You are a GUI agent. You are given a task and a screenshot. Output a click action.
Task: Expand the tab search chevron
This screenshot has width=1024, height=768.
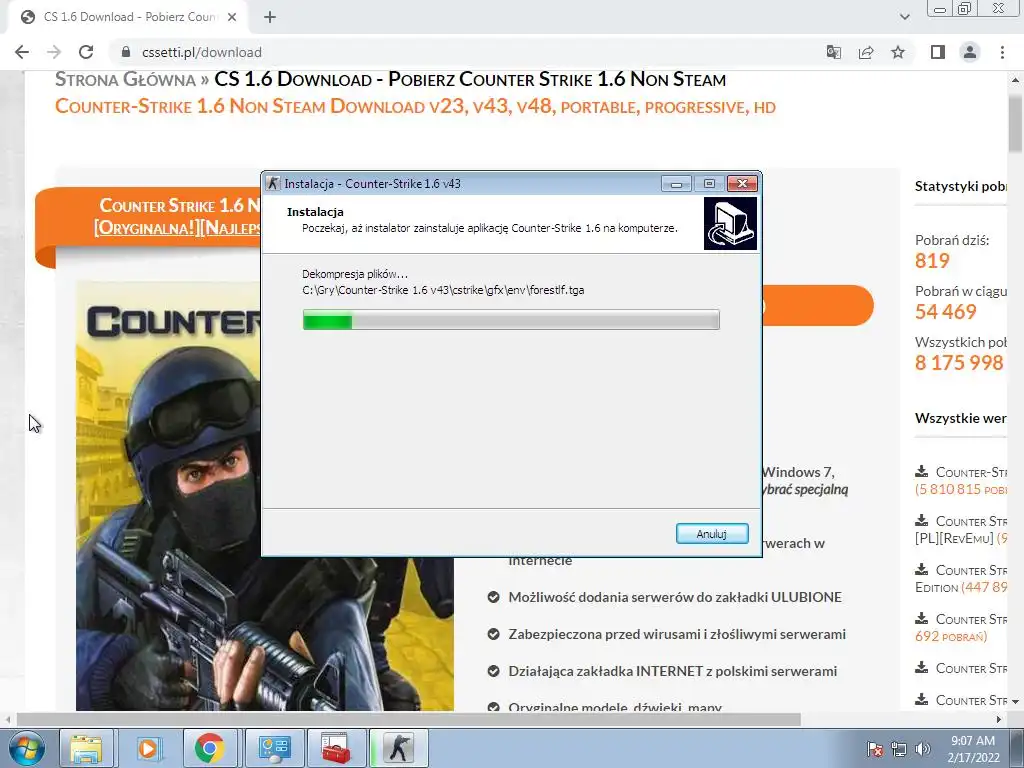click(x=904, y=17)
